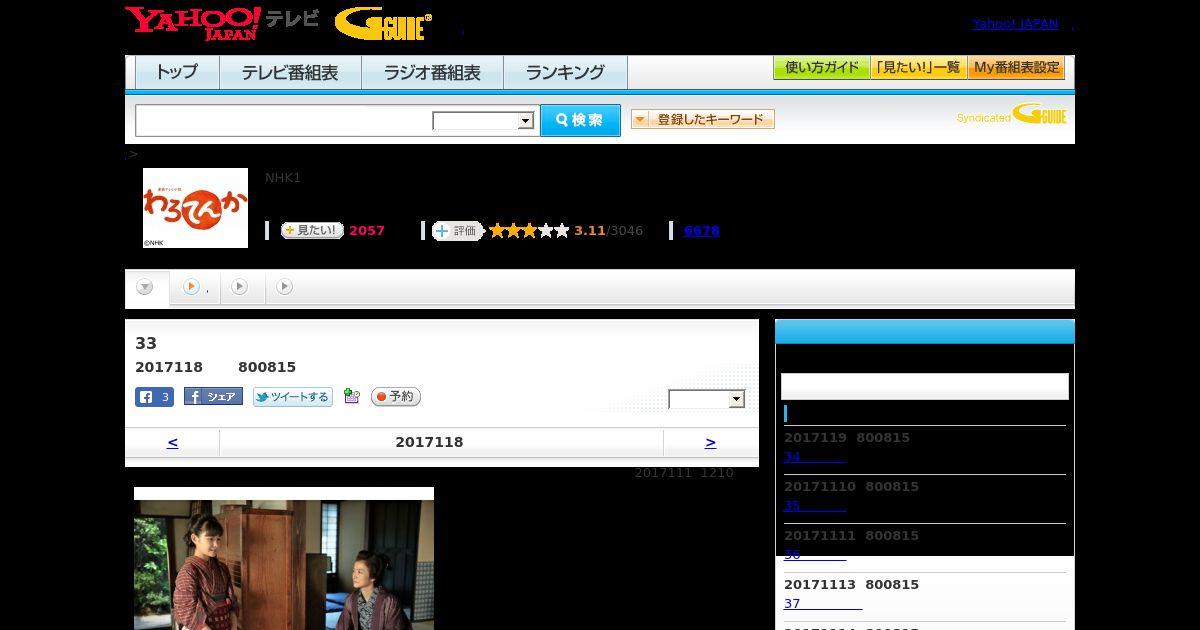The width and height of the screenshot is (1200, 630).
Task: Click the red-dot 予約 reservation button
Action: [x=396, y=397]
